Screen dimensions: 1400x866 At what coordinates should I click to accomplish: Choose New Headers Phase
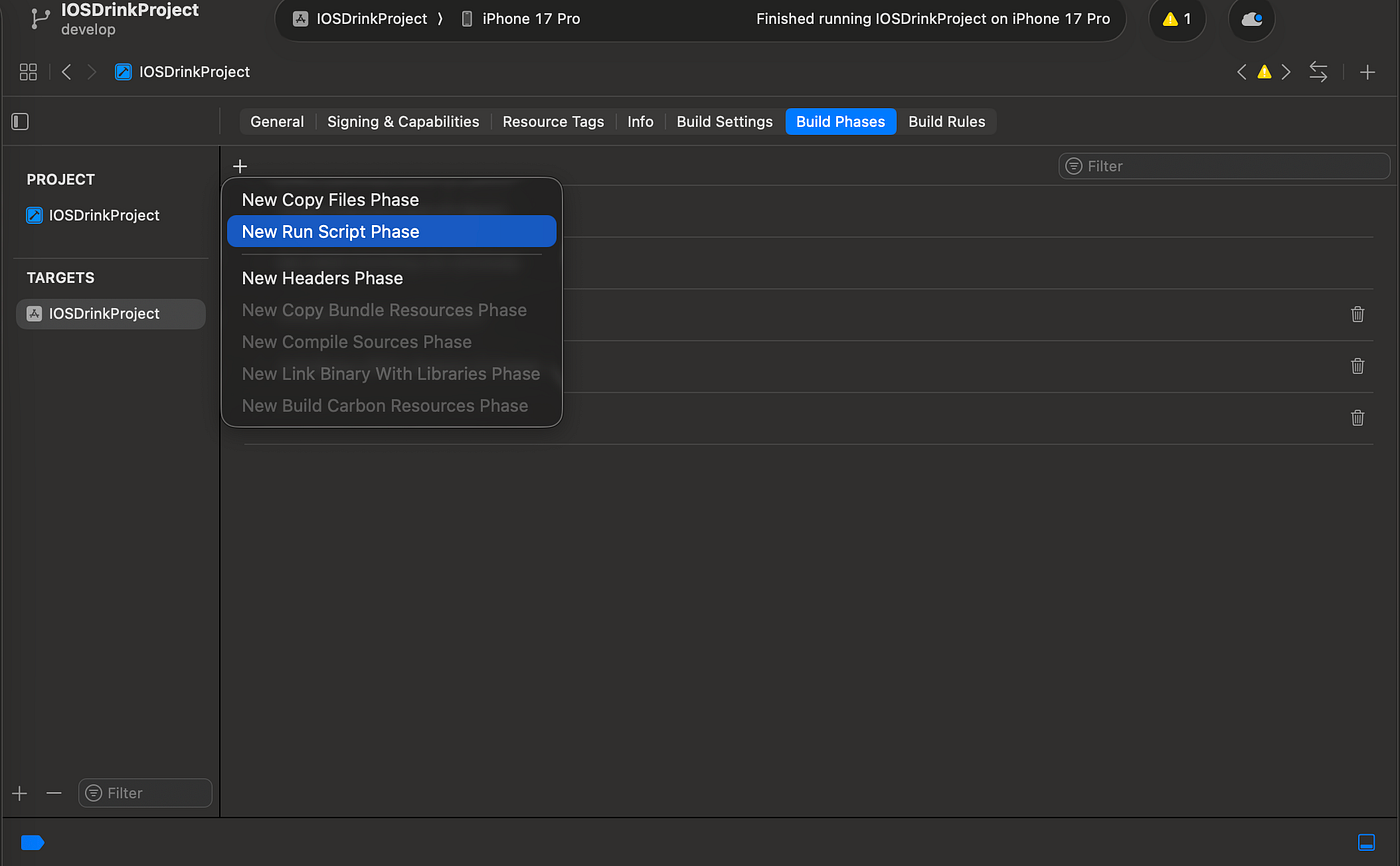[391, 278]
